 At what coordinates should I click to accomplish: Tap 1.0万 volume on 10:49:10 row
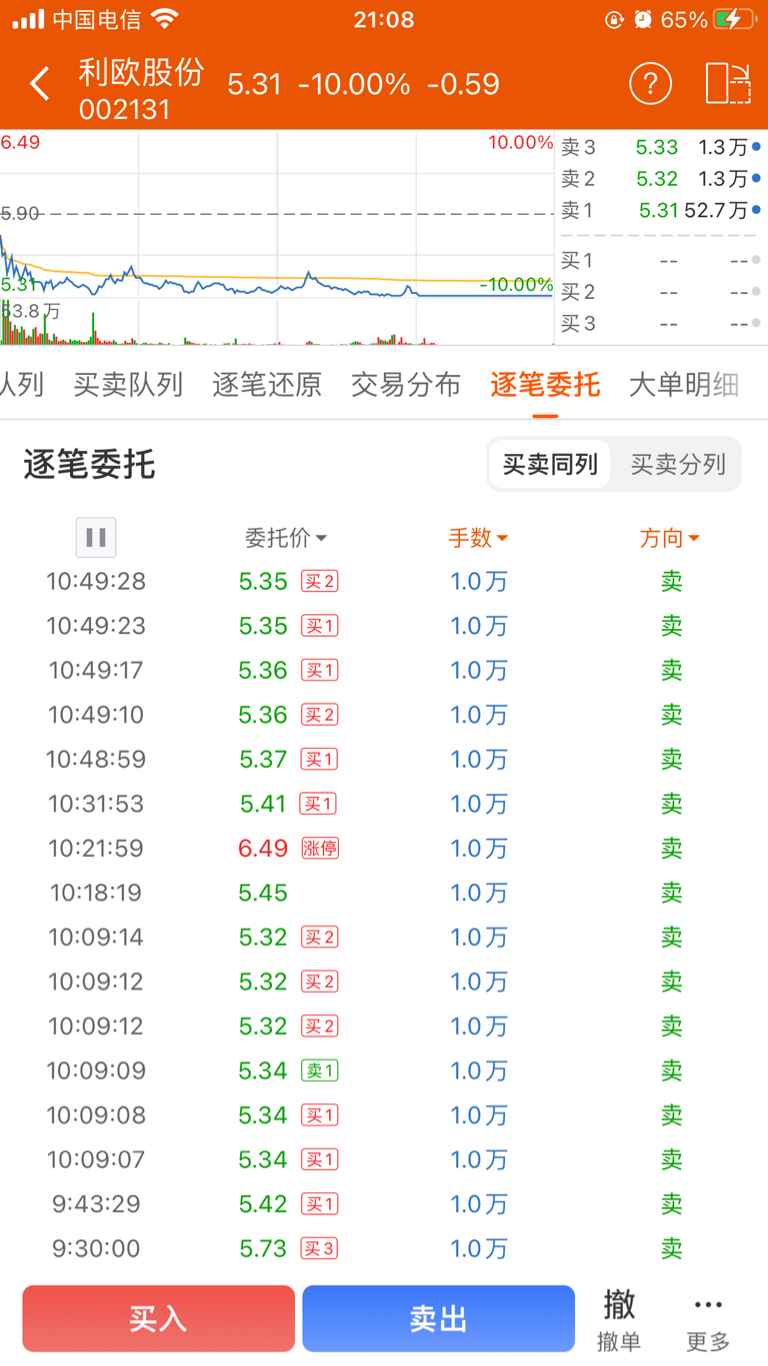[479, 715]
